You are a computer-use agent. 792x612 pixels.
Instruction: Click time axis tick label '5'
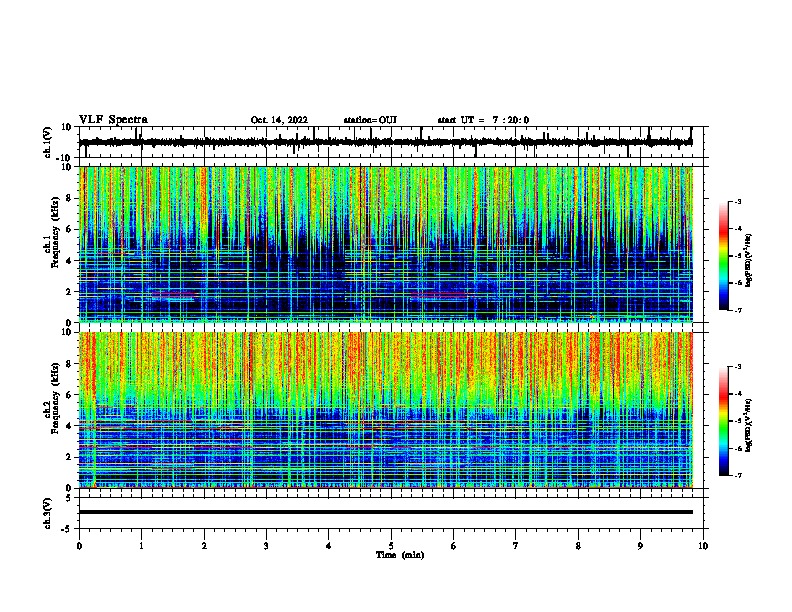[391, 546]
